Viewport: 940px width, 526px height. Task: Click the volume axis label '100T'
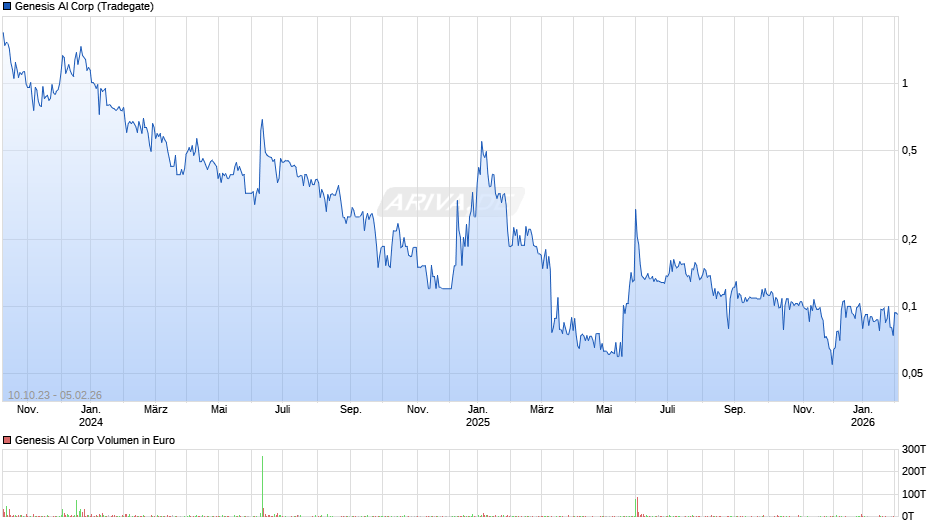pyautogui.click(x=914, y=494)
